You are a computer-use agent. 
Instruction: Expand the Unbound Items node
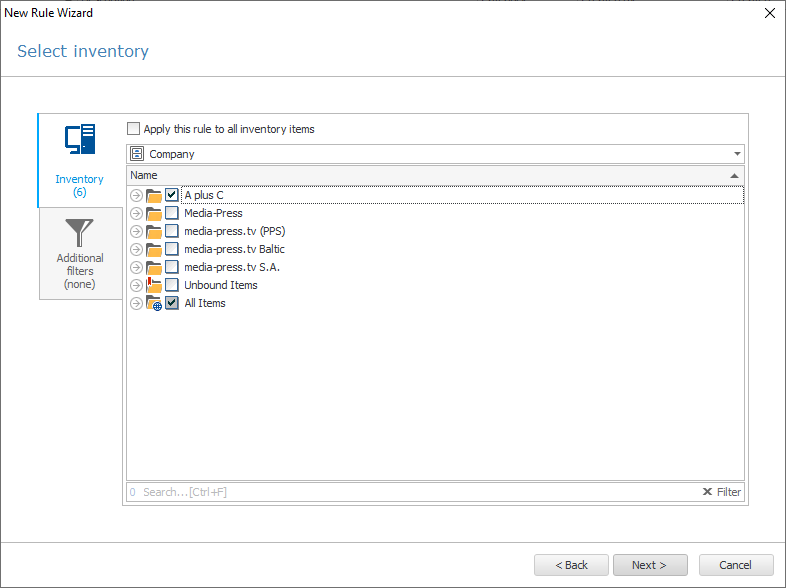pyautogui.click(x=136, y=285)
